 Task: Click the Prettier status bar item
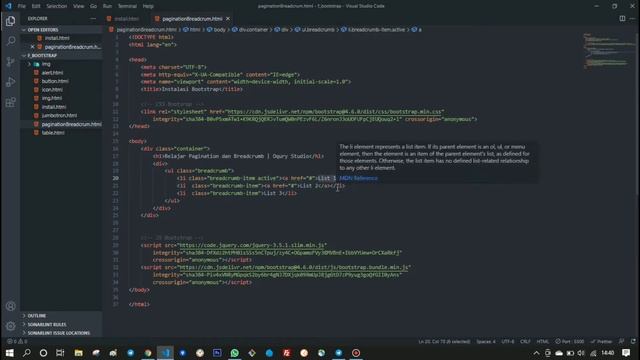[601, 341]
